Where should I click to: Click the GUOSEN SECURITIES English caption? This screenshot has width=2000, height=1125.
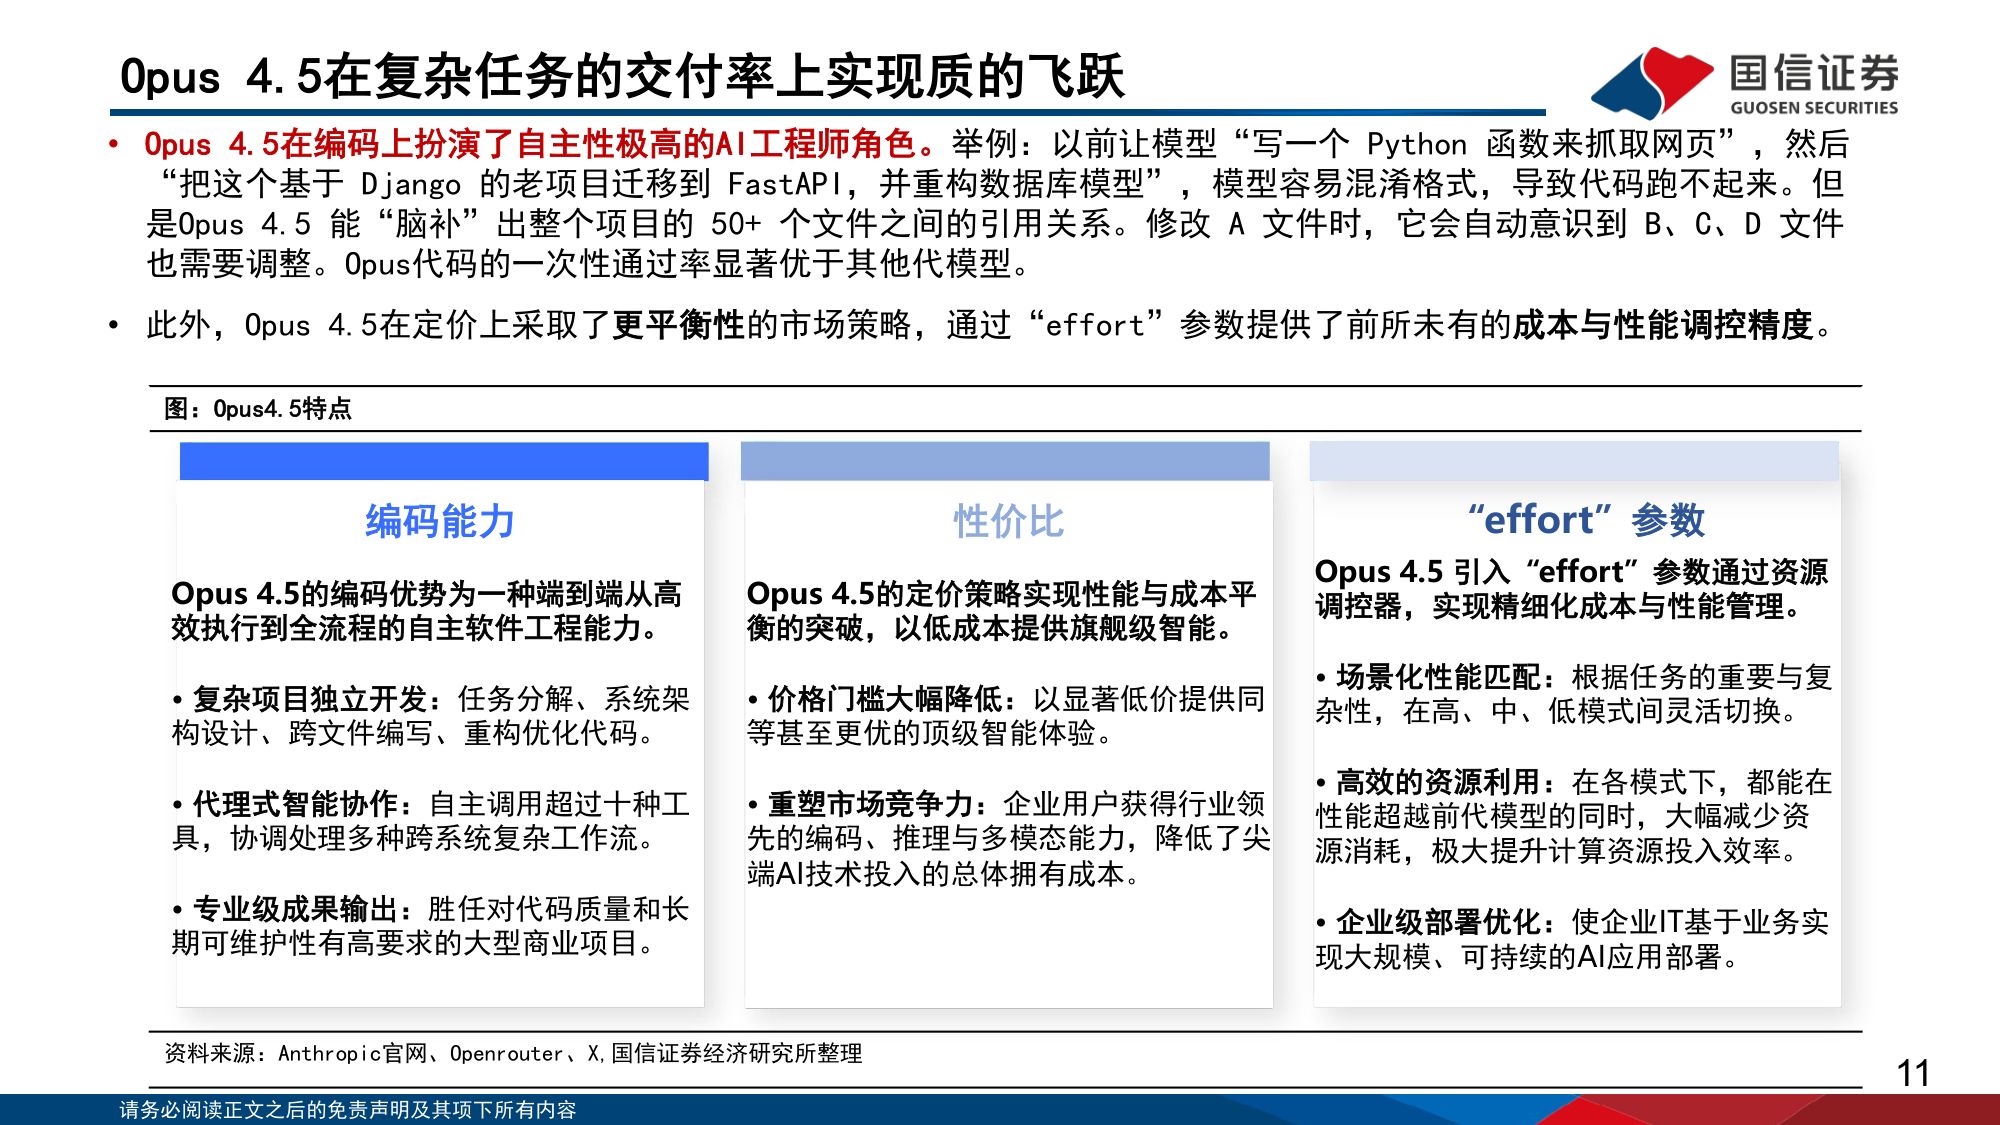point(1814,108)
